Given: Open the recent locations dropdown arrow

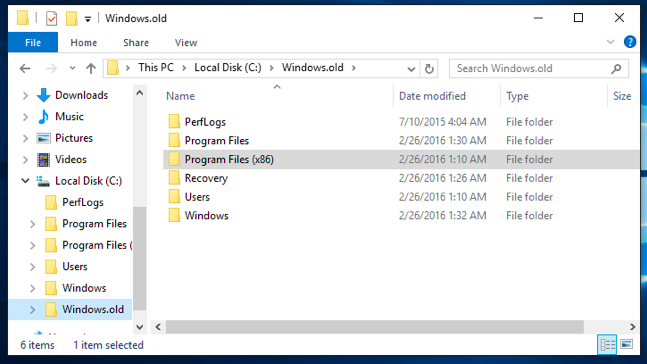Looking at the screenshot, I should click(x=73, y=69).
